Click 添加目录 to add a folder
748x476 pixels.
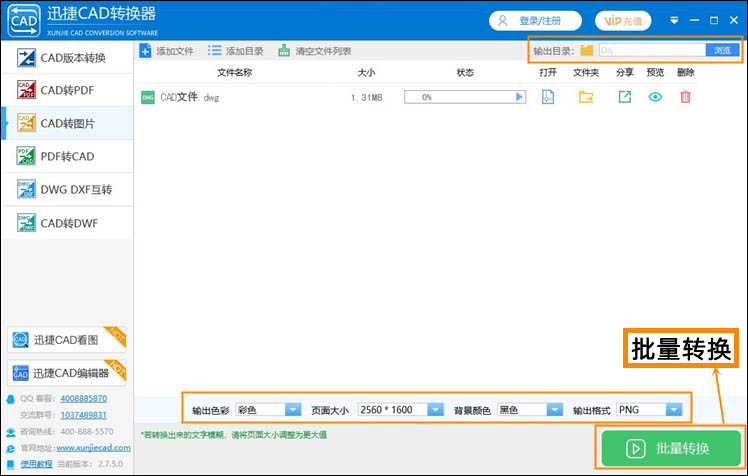pos(236,51)
